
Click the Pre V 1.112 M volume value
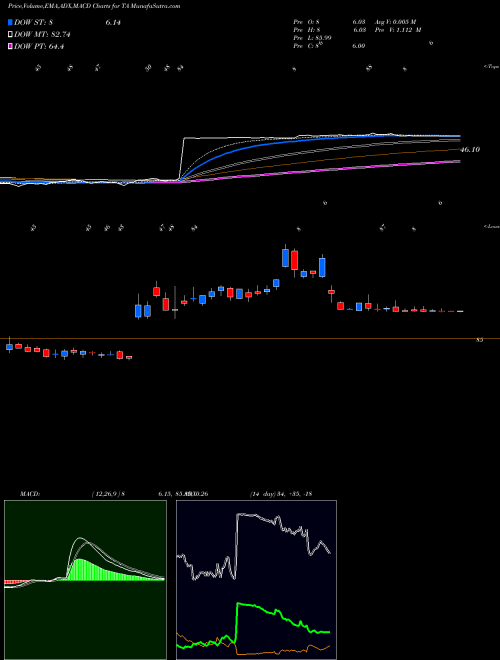399,30
